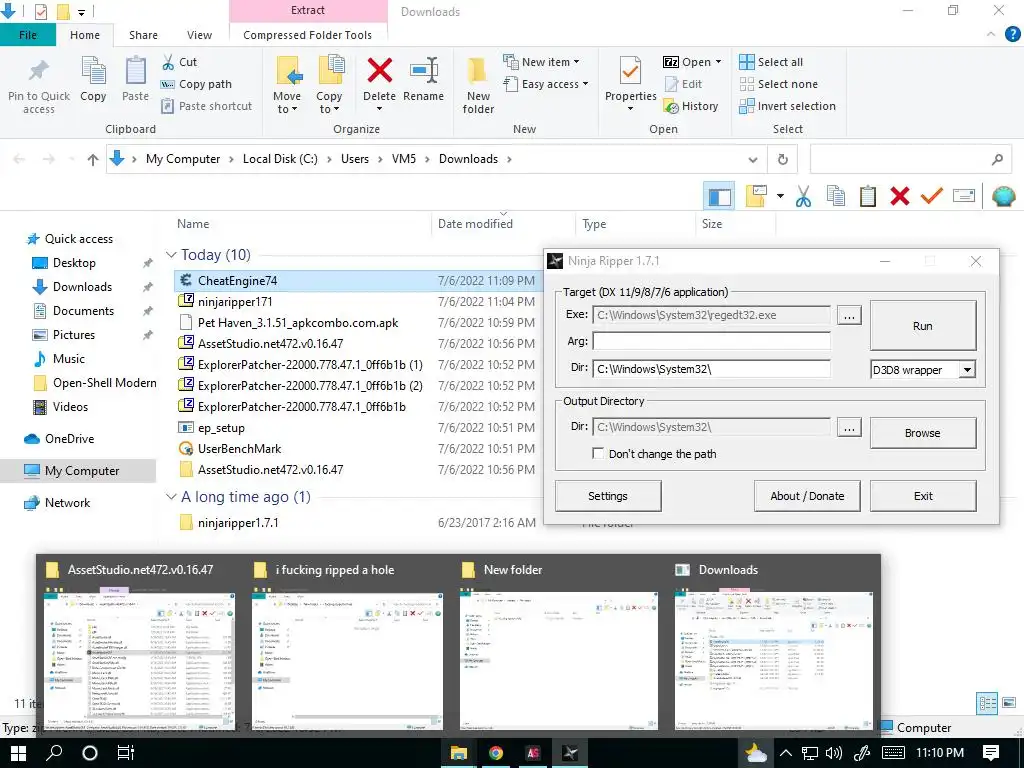Screen dimensions: 1024x768
Task: Click Select all in the Select group
Action: click(x=771, y=62)
